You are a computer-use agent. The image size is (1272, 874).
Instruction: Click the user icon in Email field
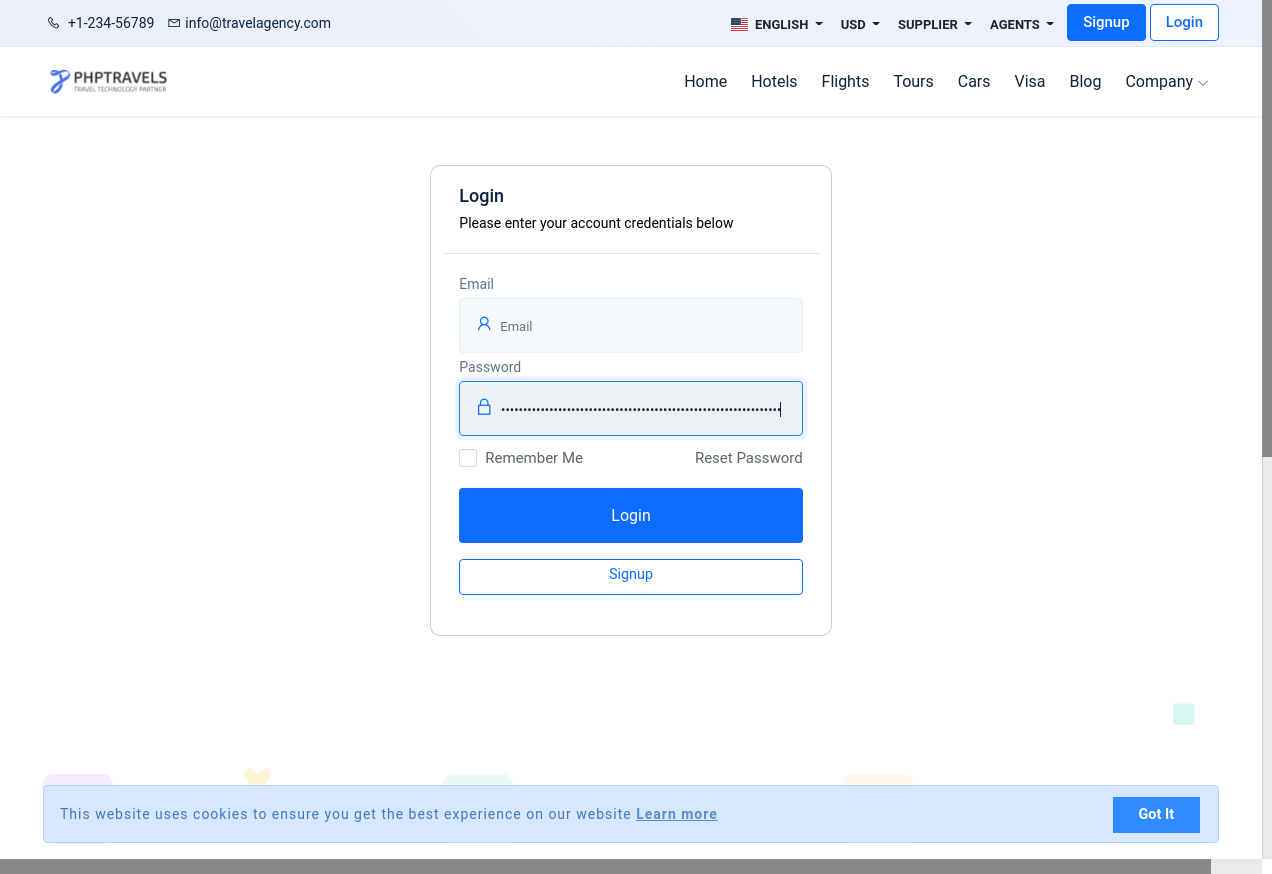(x=484, y=324)
